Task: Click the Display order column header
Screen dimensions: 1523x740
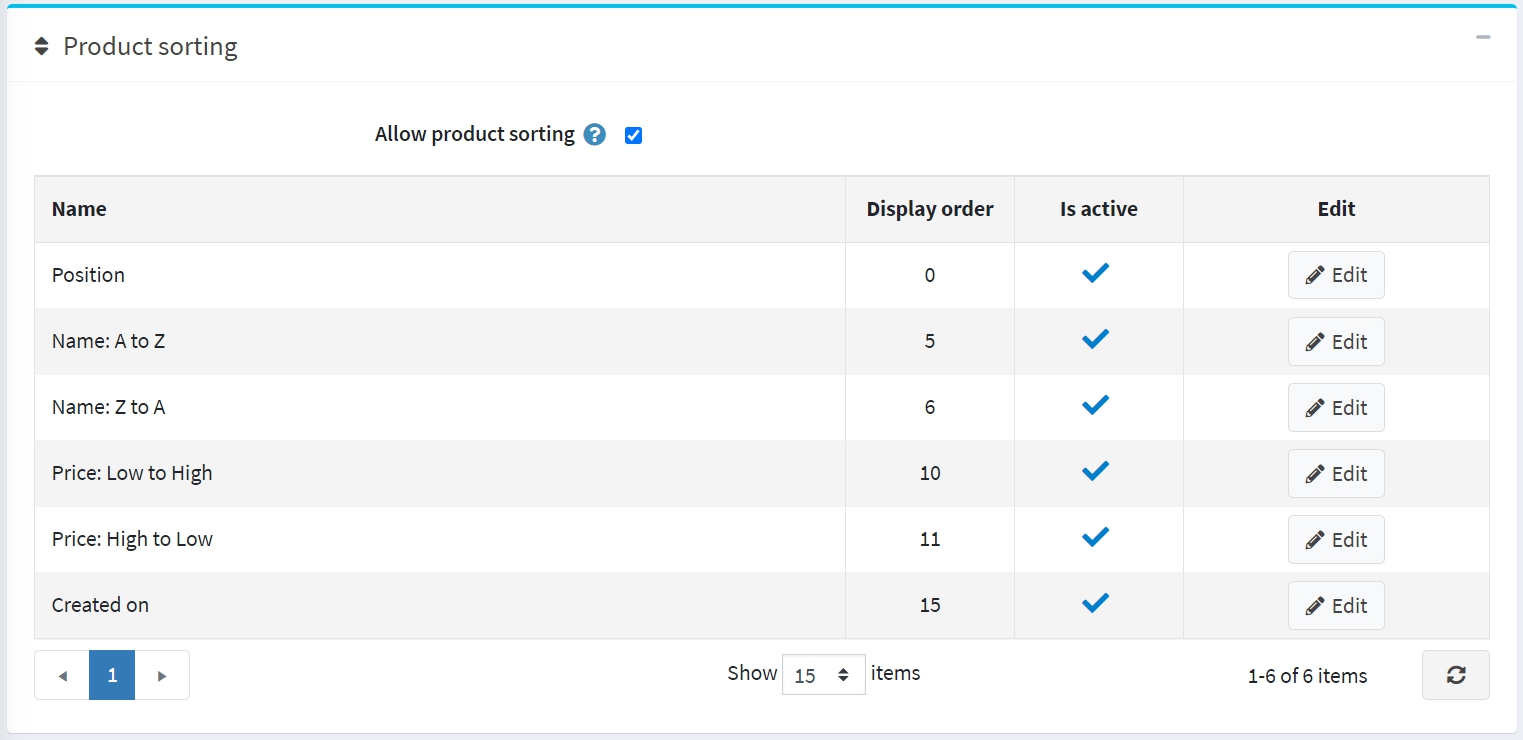Action: point(929,209)
